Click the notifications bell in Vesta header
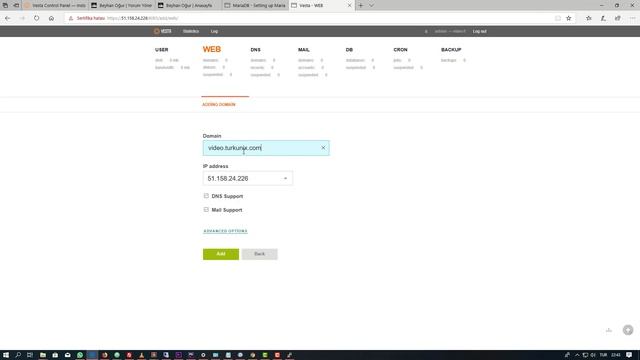 pyautogui.click(x=426, y=31)
